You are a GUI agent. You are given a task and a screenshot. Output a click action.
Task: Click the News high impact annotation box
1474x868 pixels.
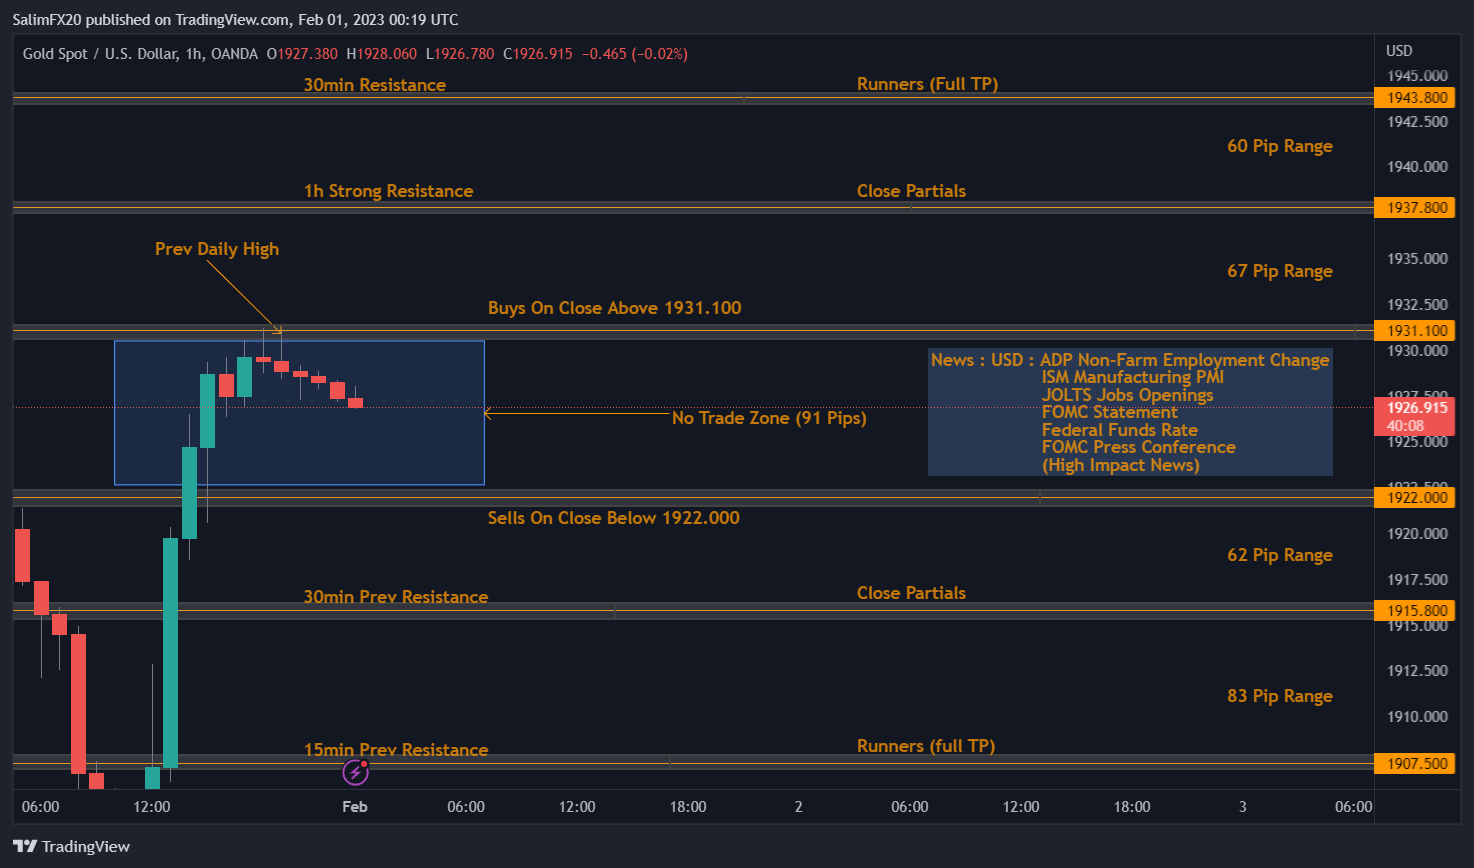[x=1130, y=412]
